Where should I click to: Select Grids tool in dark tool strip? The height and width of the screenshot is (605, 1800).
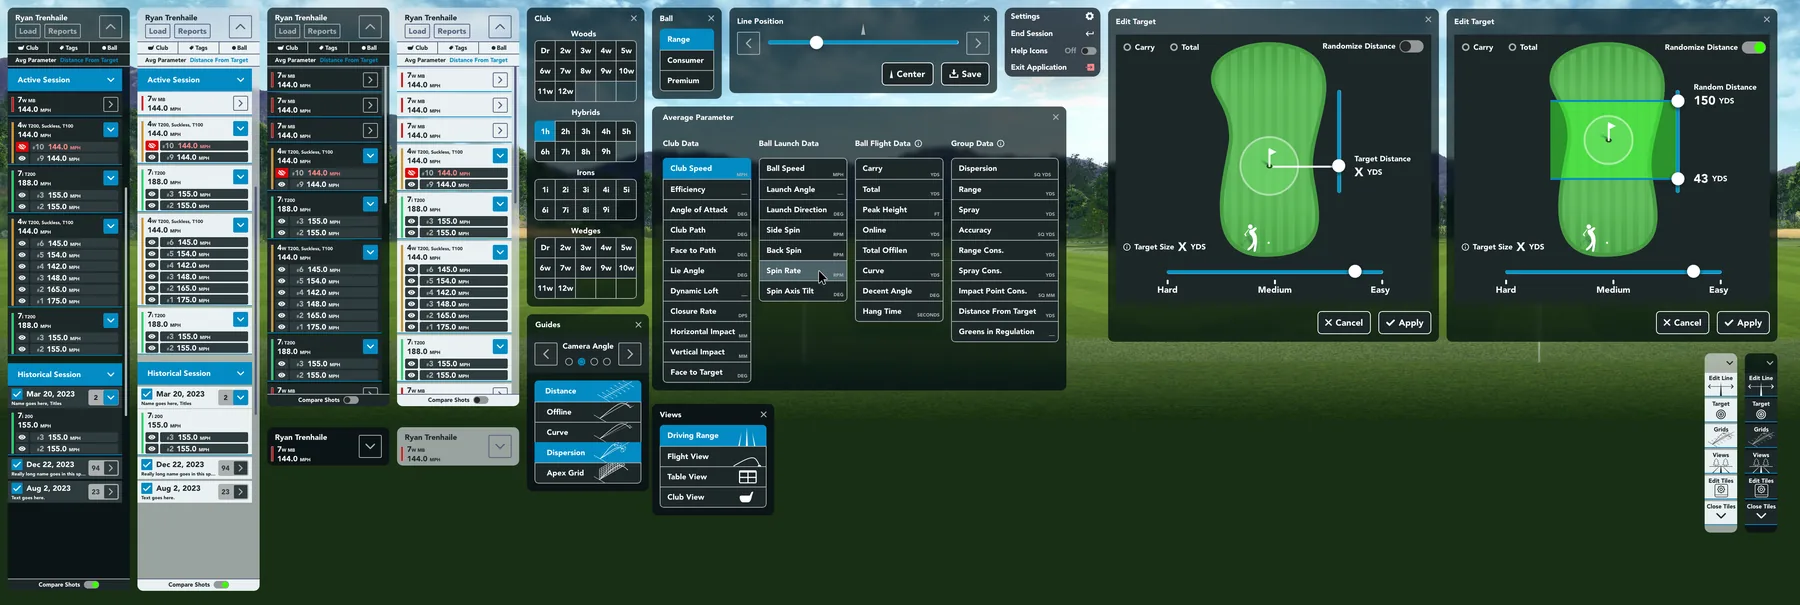coord(1761,435)
